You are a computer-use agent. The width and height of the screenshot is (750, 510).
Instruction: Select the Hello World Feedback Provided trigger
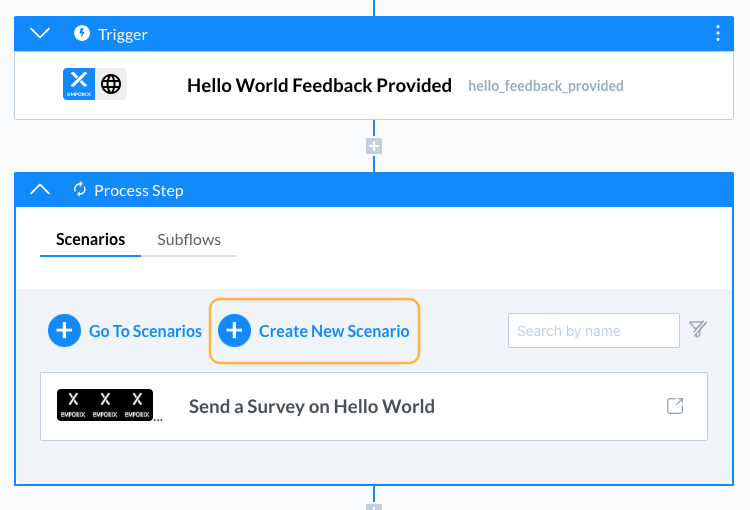pos(319,86)
